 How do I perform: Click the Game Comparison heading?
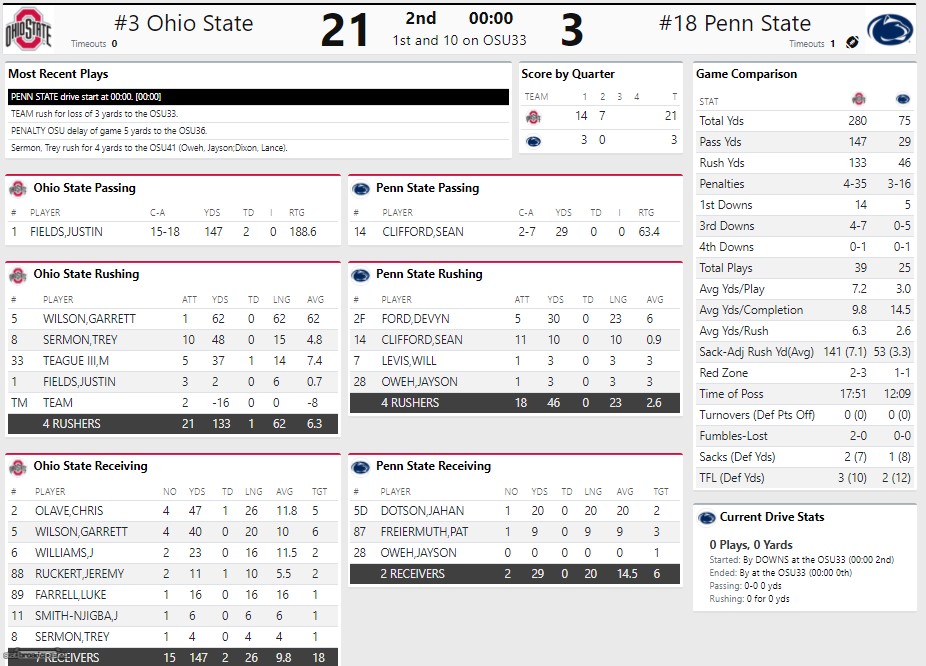[748, 74]
